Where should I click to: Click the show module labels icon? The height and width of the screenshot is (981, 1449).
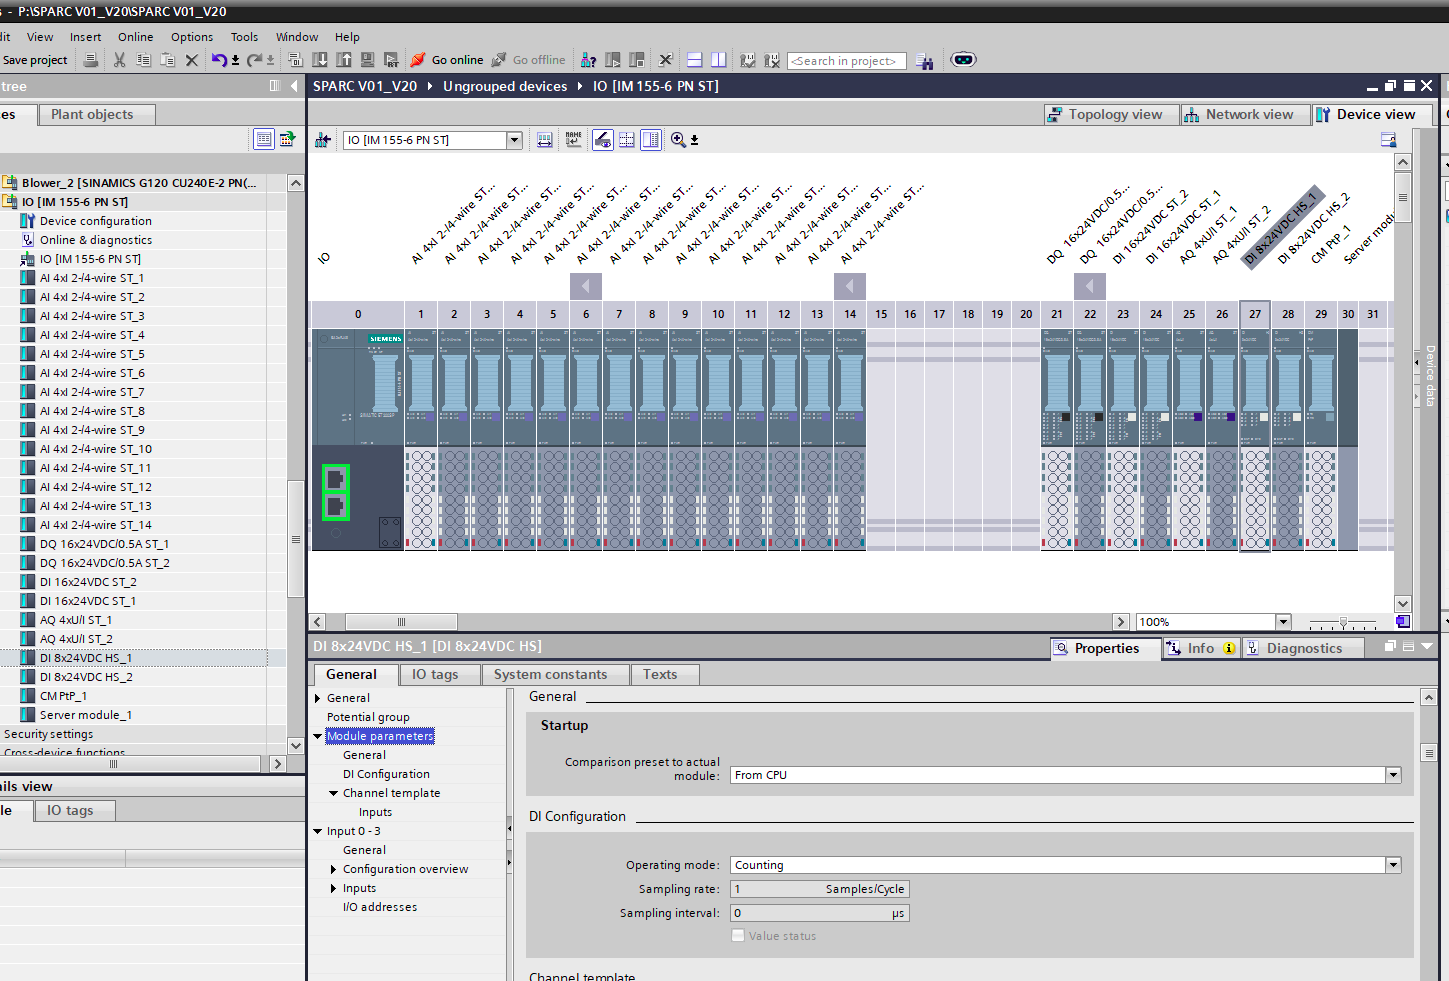pos(573,140)
